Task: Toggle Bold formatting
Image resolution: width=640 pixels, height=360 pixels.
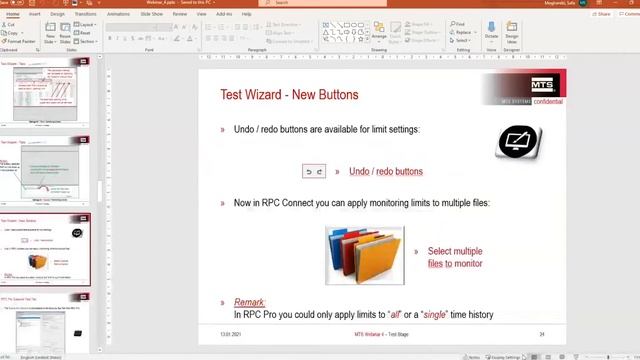Action: coord(110,38)
